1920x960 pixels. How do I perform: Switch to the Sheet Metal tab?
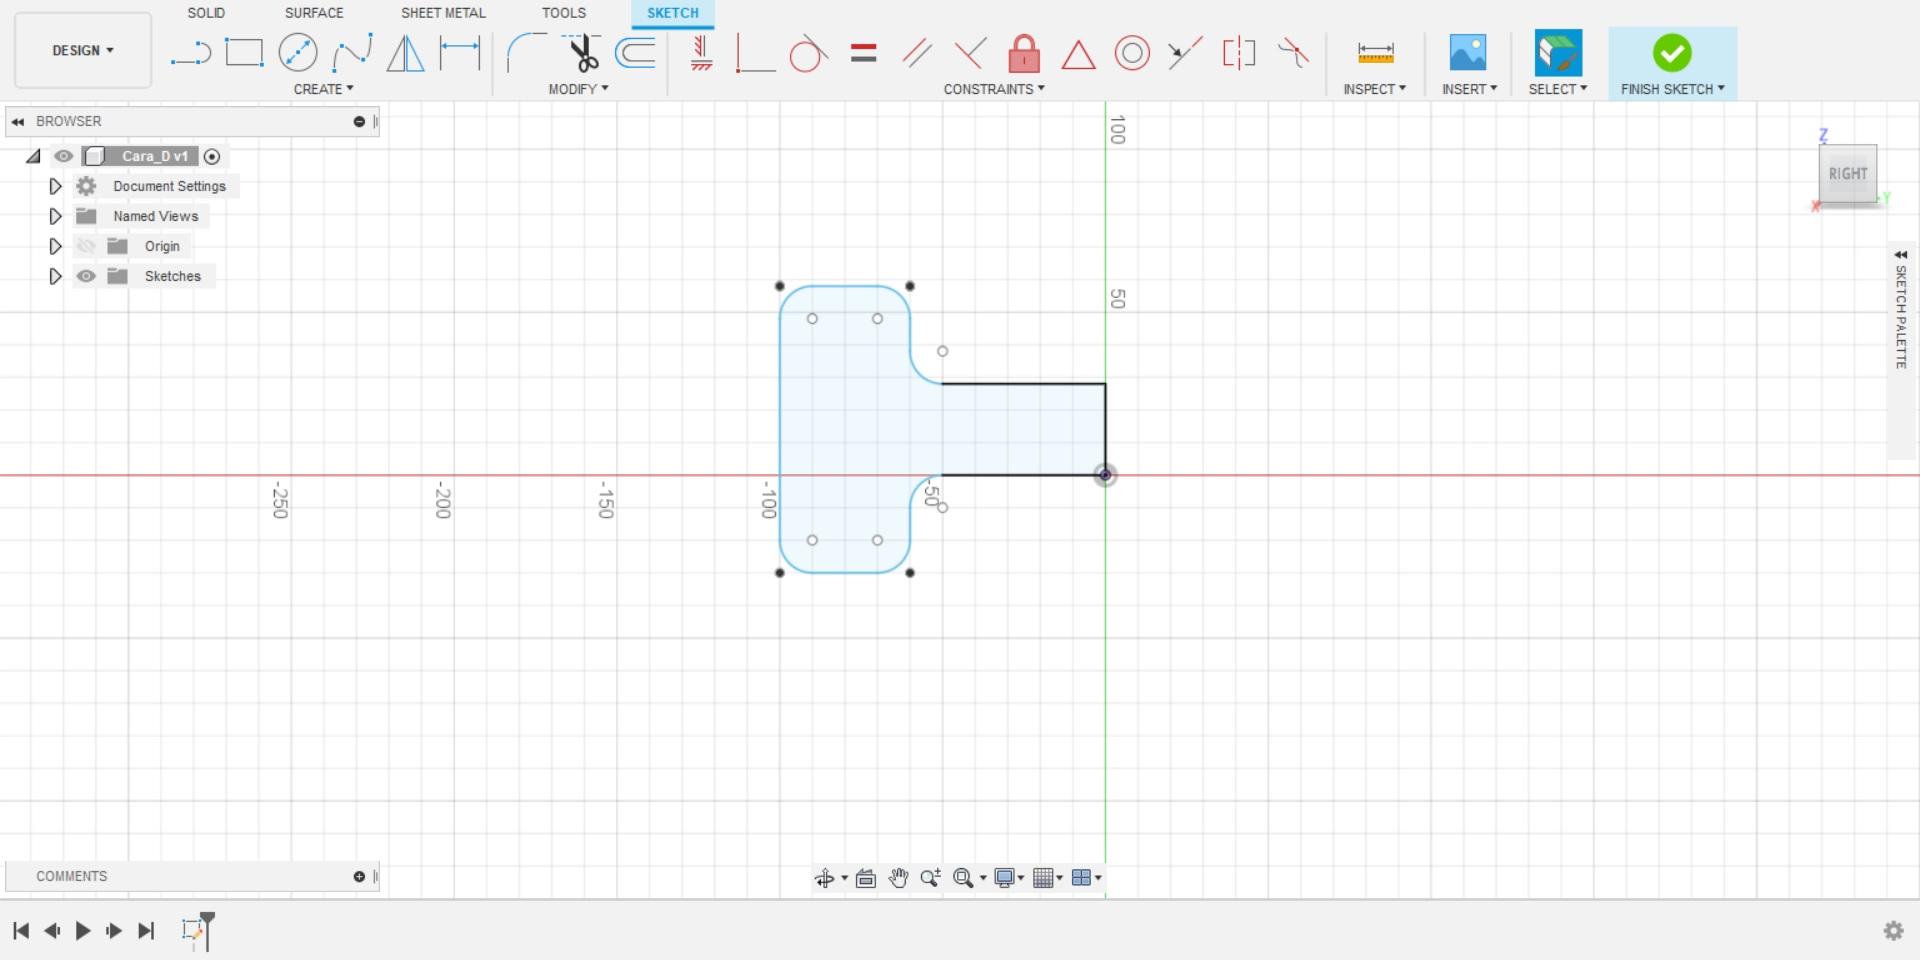click(x=443, y=13)
